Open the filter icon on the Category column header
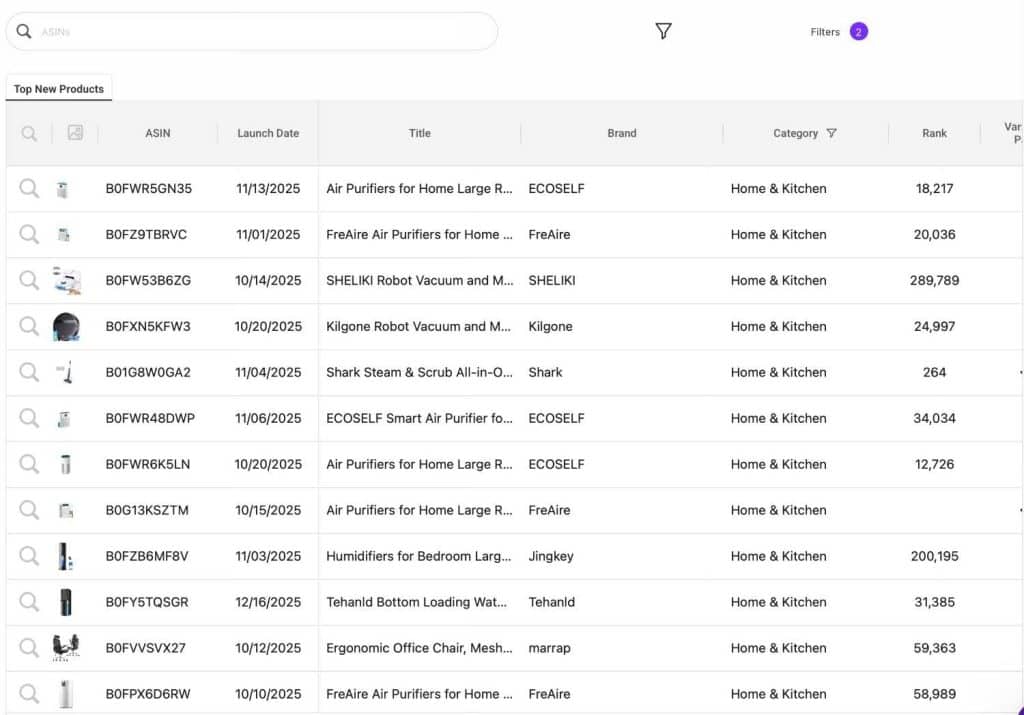The width and height of the screenshot is (1024, 715). 831,133
